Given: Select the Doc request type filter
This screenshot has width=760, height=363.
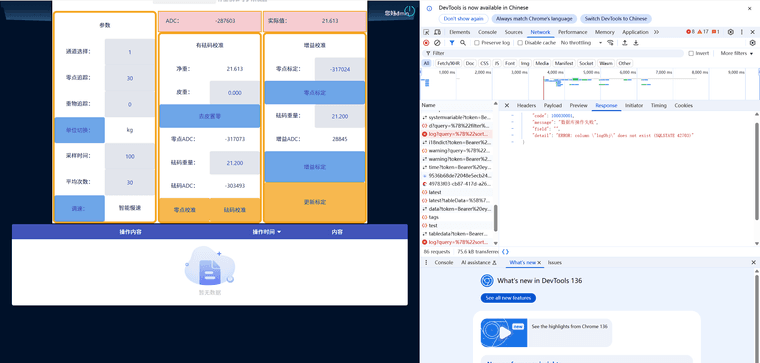Looking at the screenshot, I should 470,63.
